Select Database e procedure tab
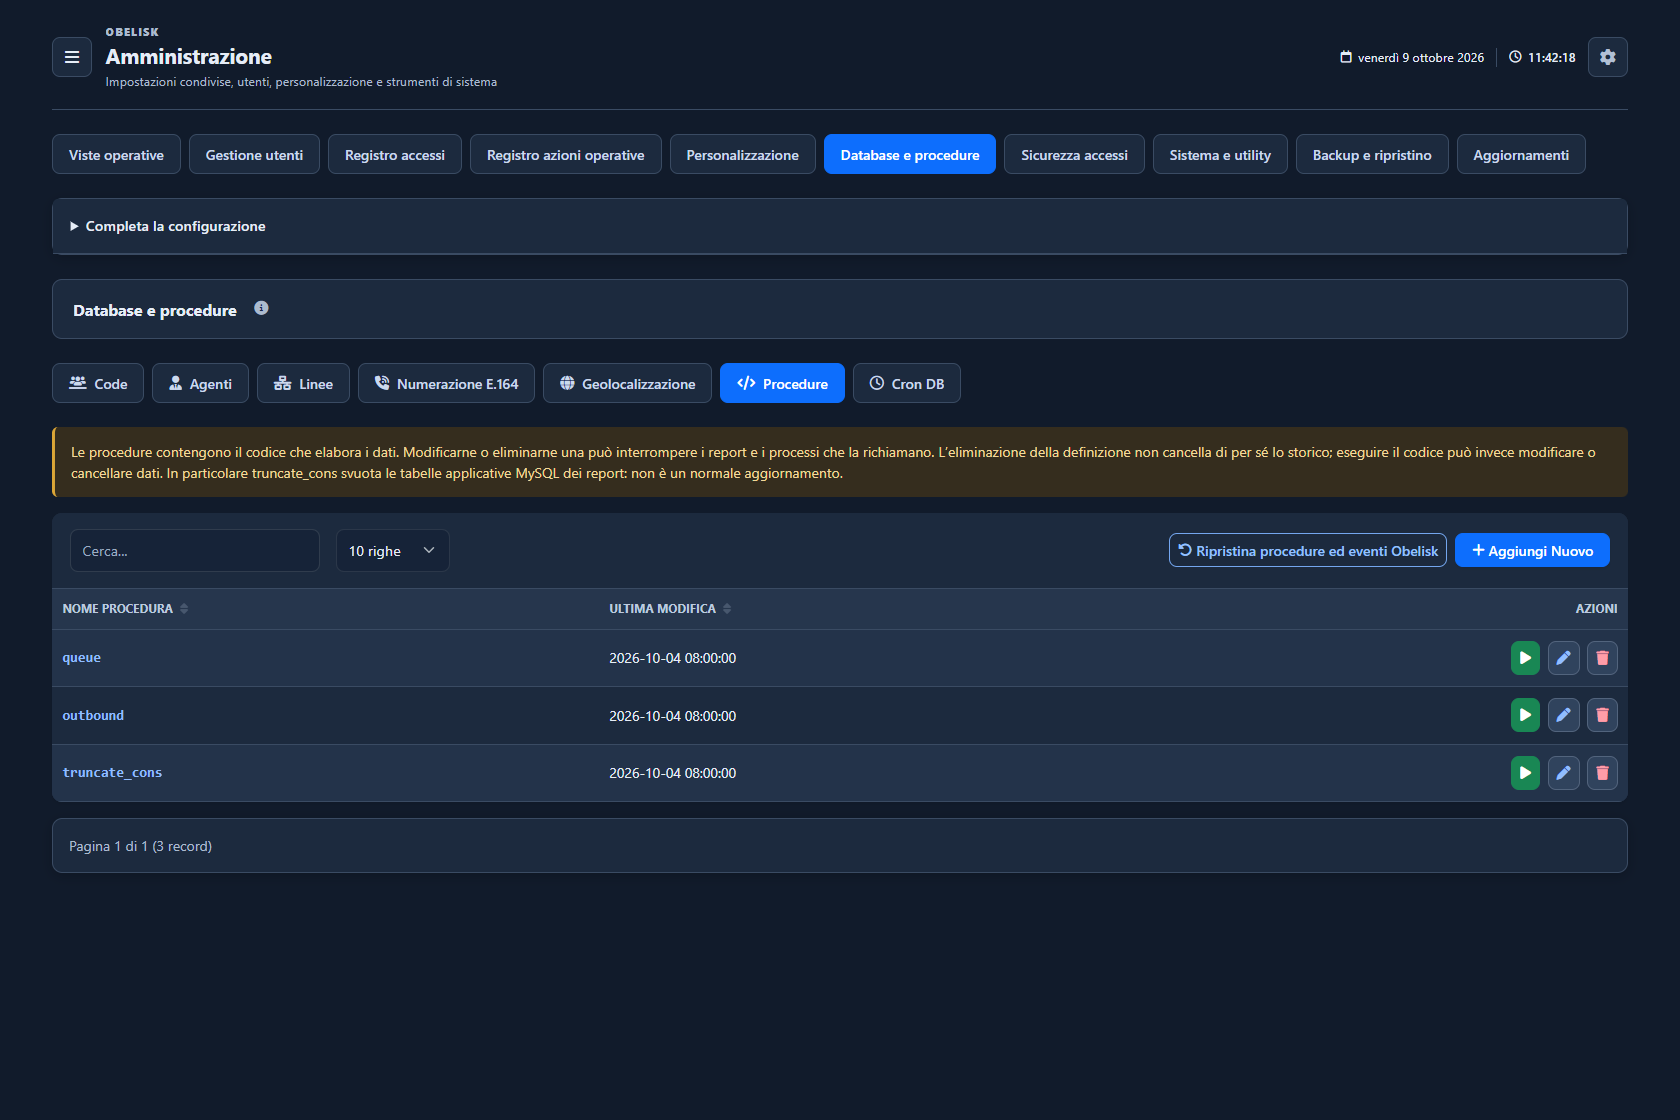Viewport: 1680px width, 1120px height. coord(910,154)
